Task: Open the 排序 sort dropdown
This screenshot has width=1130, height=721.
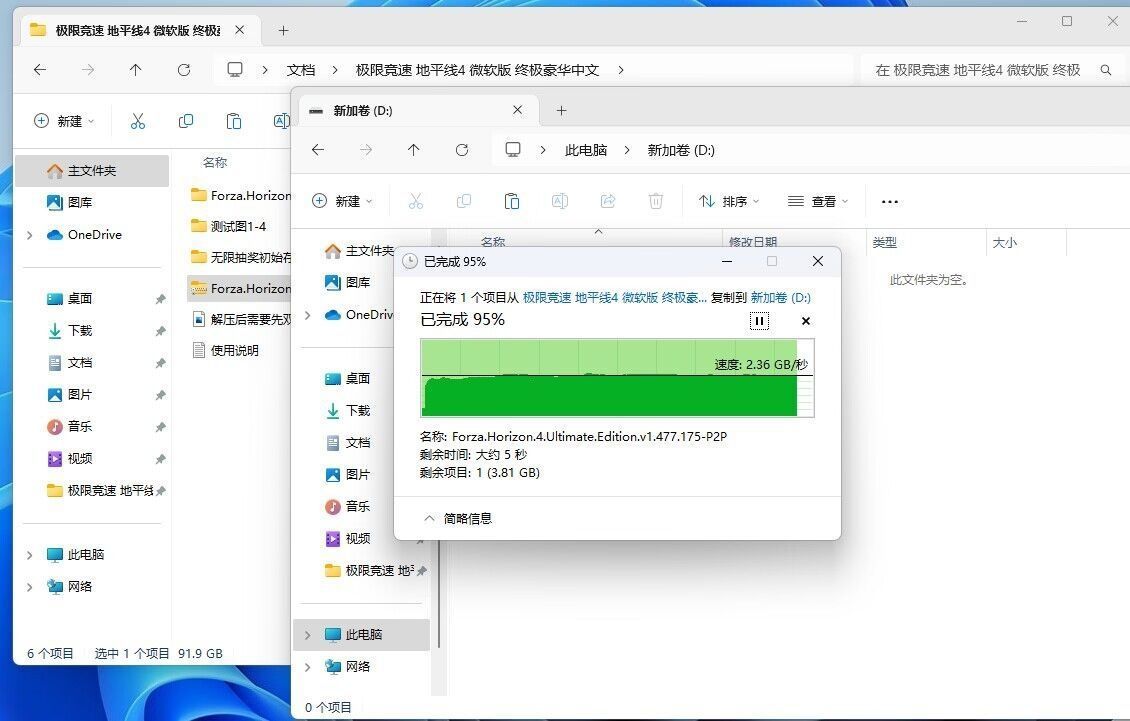Action: 729,201
